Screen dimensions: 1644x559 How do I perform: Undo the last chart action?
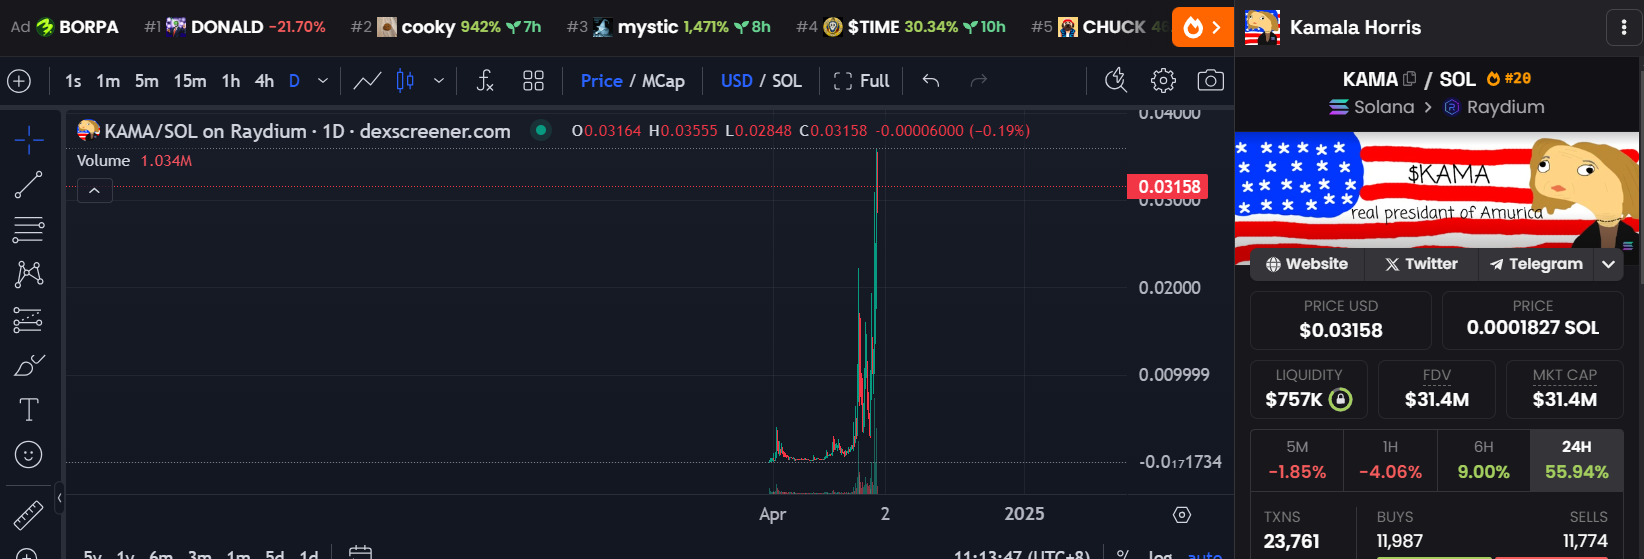pos(931,81)
